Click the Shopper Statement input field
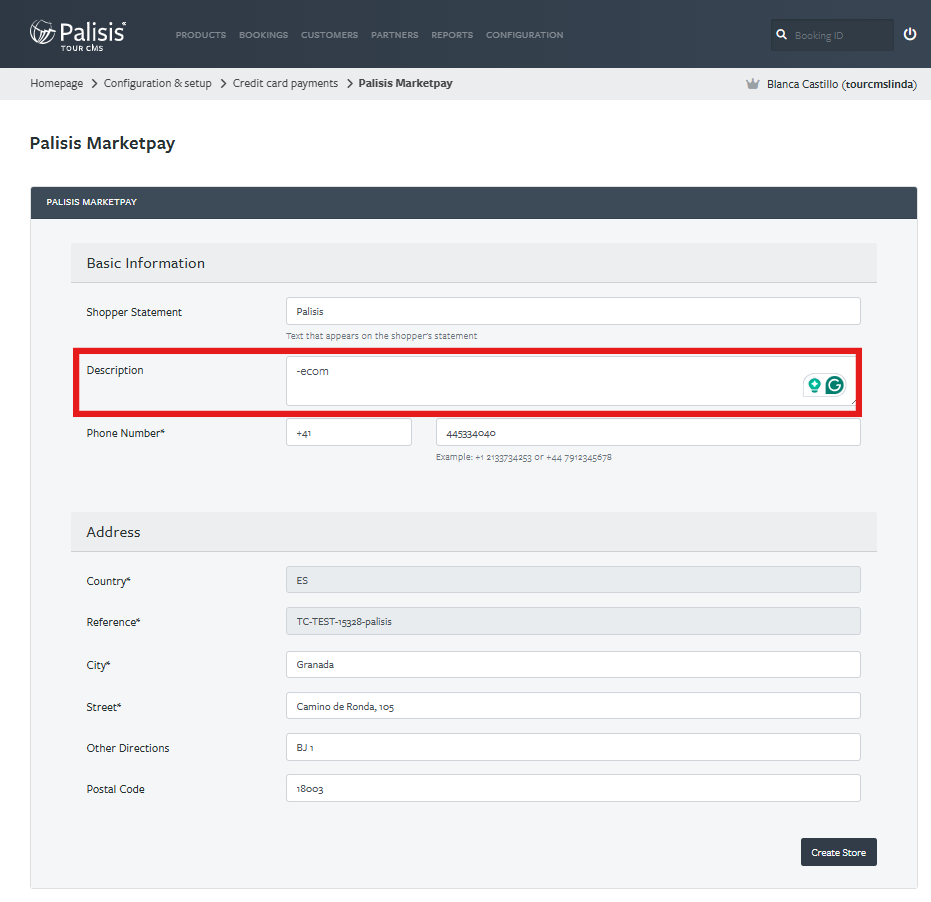 click(573, 311)
